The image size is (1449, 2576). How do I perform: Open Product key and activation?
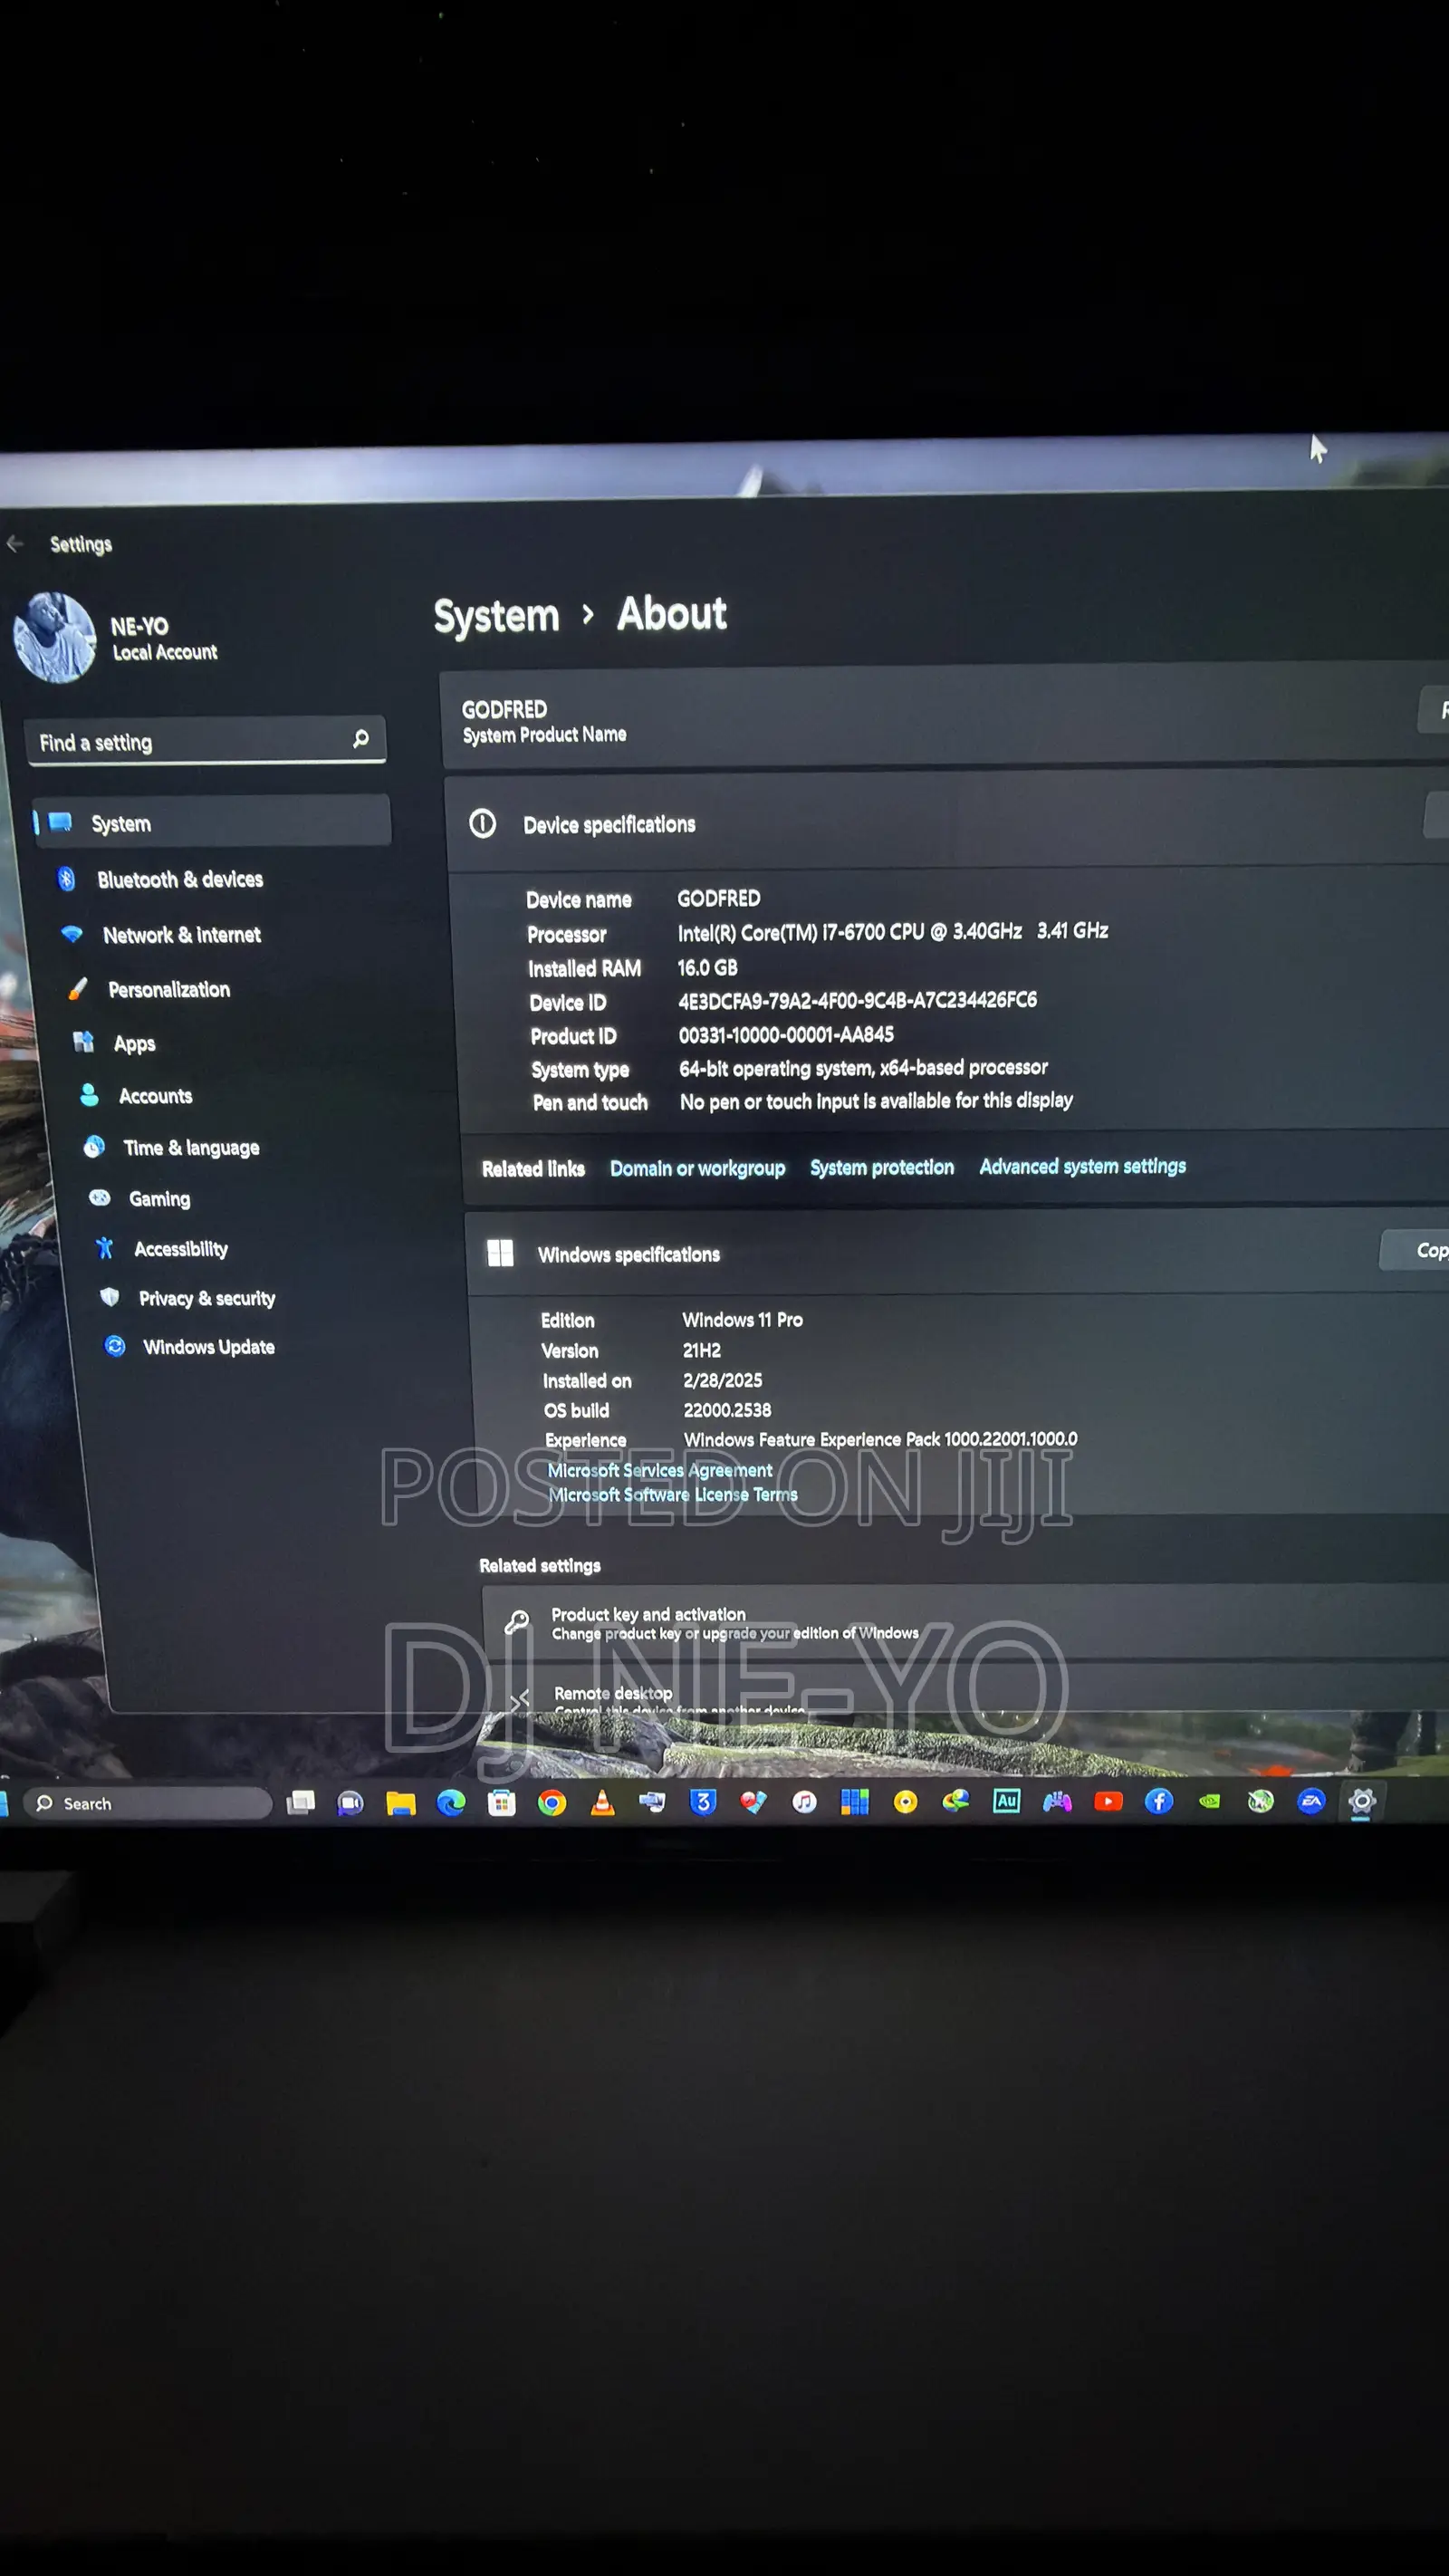click(966, 1622)
